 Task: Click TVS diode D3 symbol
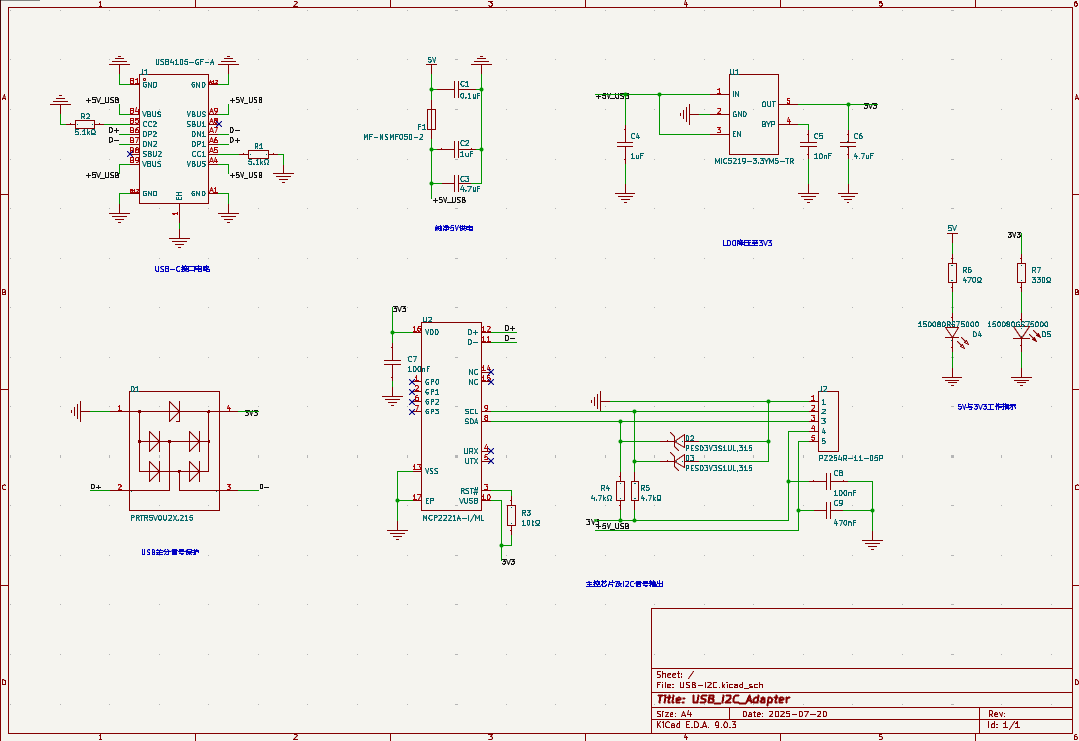pos(677,461)
